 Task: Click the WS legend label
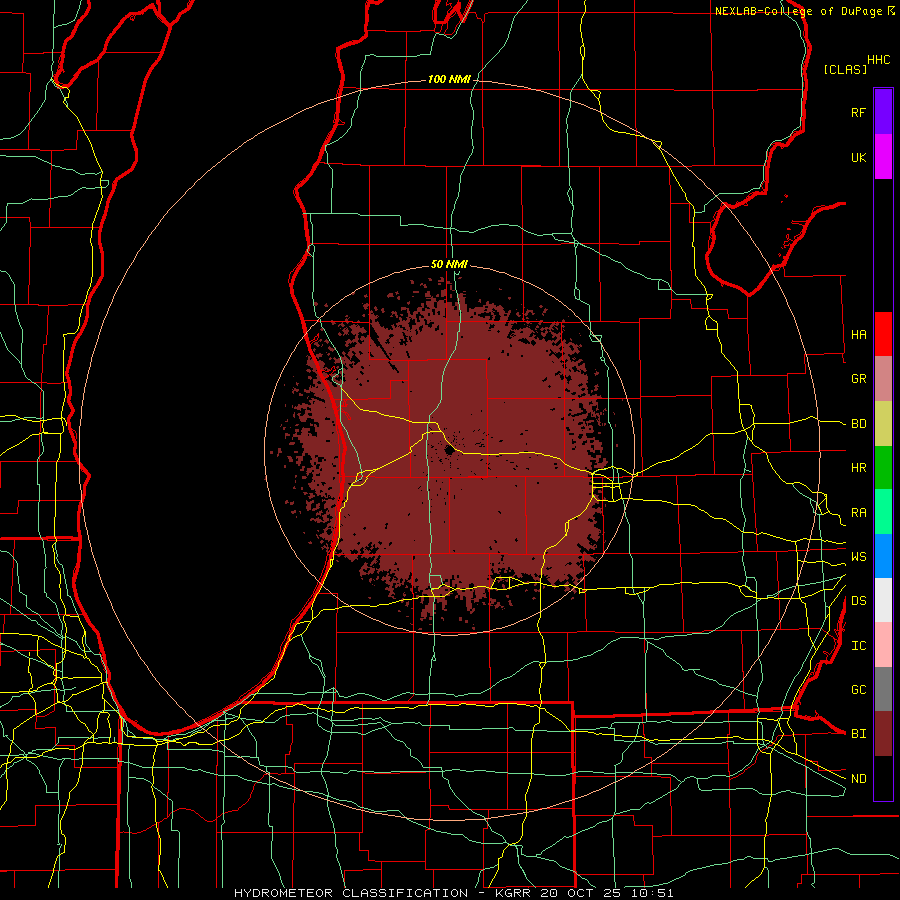tap(858, 557)
